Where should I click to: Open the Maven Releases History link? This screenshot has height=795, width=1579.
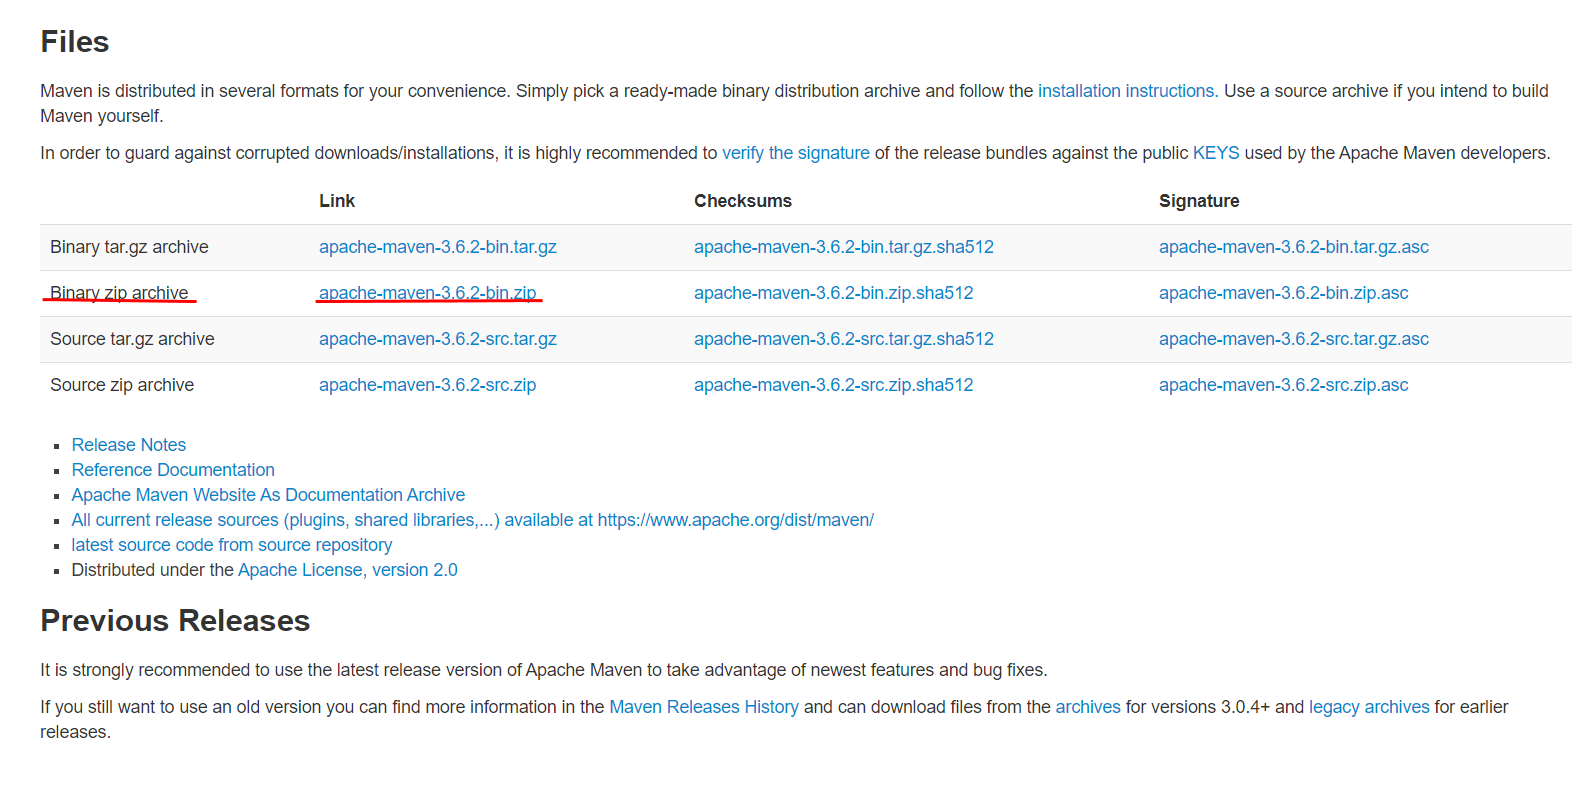pos(704,707)
